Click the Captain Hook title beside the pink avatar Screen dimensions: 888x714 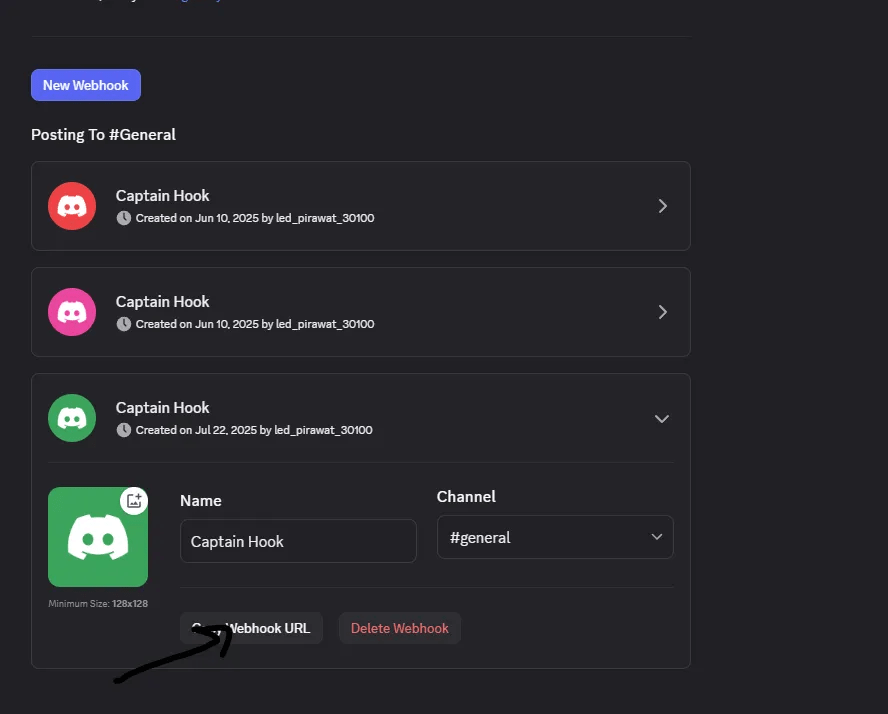coord(163,302)
